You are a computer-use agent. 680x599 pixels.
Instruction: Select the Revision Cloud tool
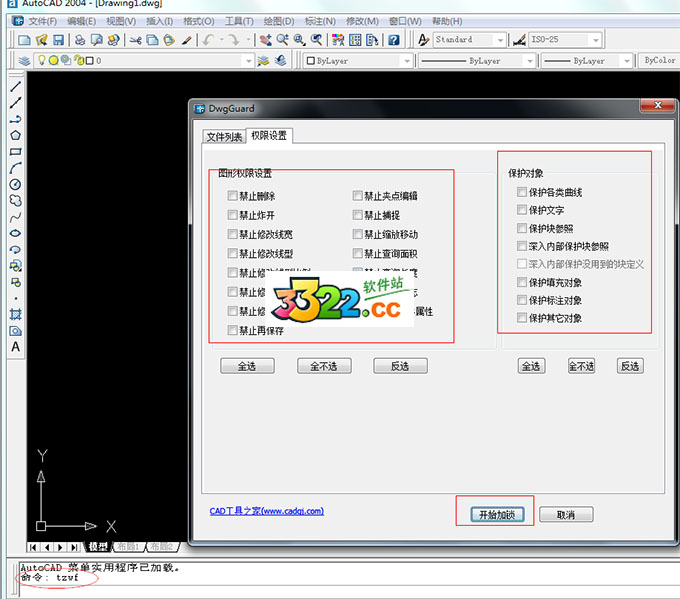[x=16, y=200]
